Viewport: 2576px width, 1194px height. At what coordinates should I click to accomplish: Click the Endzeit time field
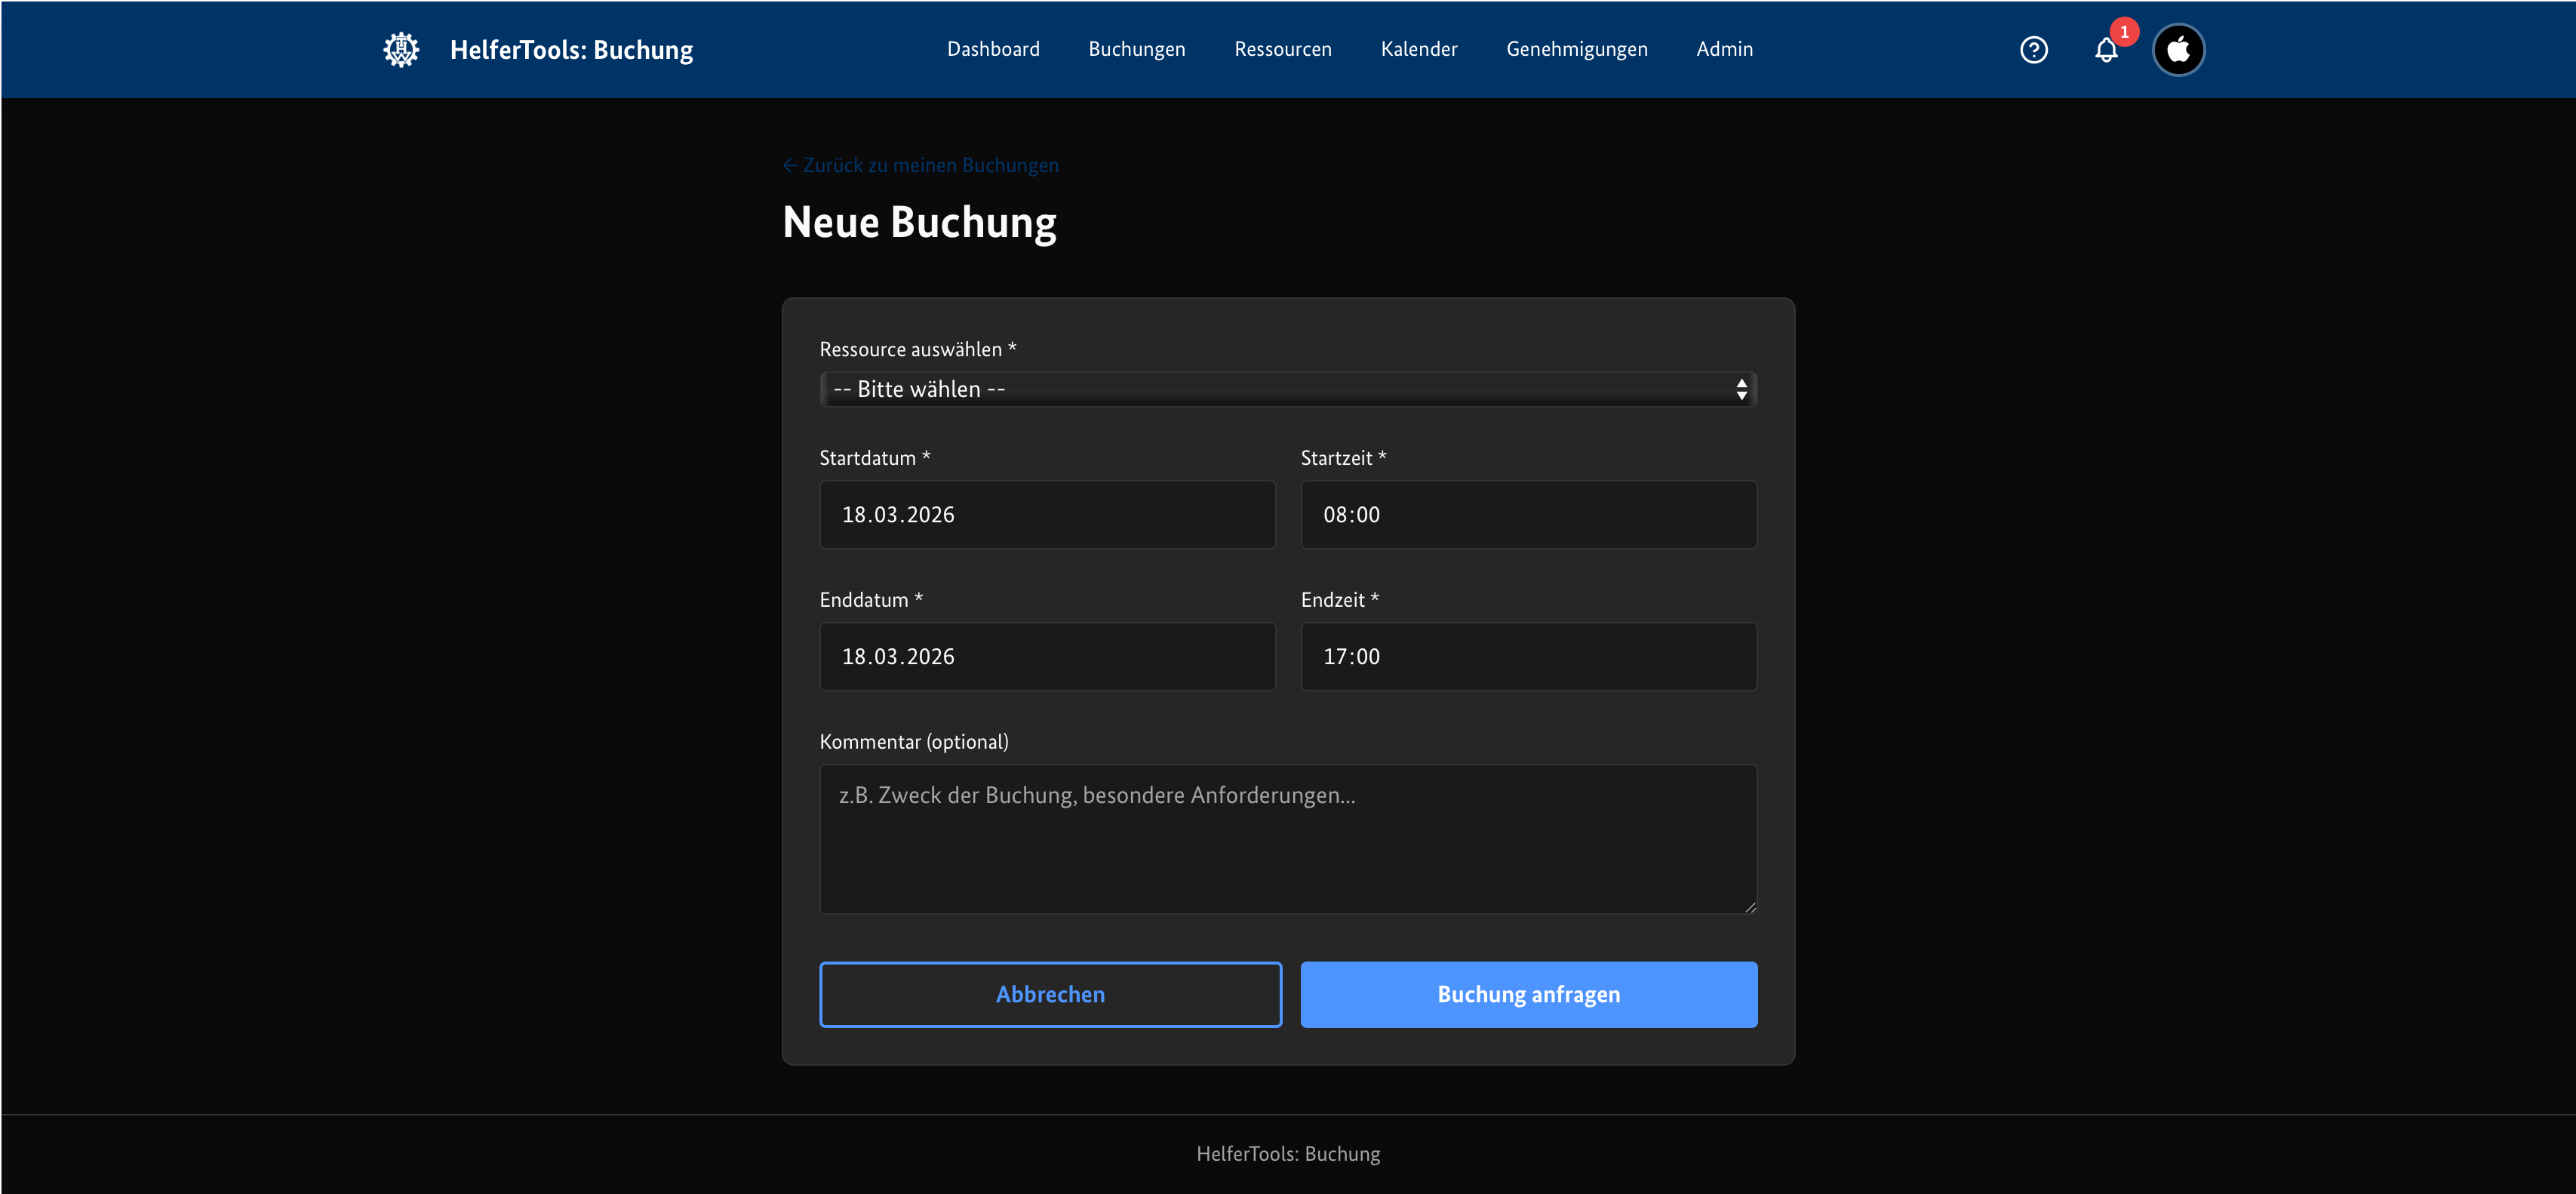(x=1527, y=656)
